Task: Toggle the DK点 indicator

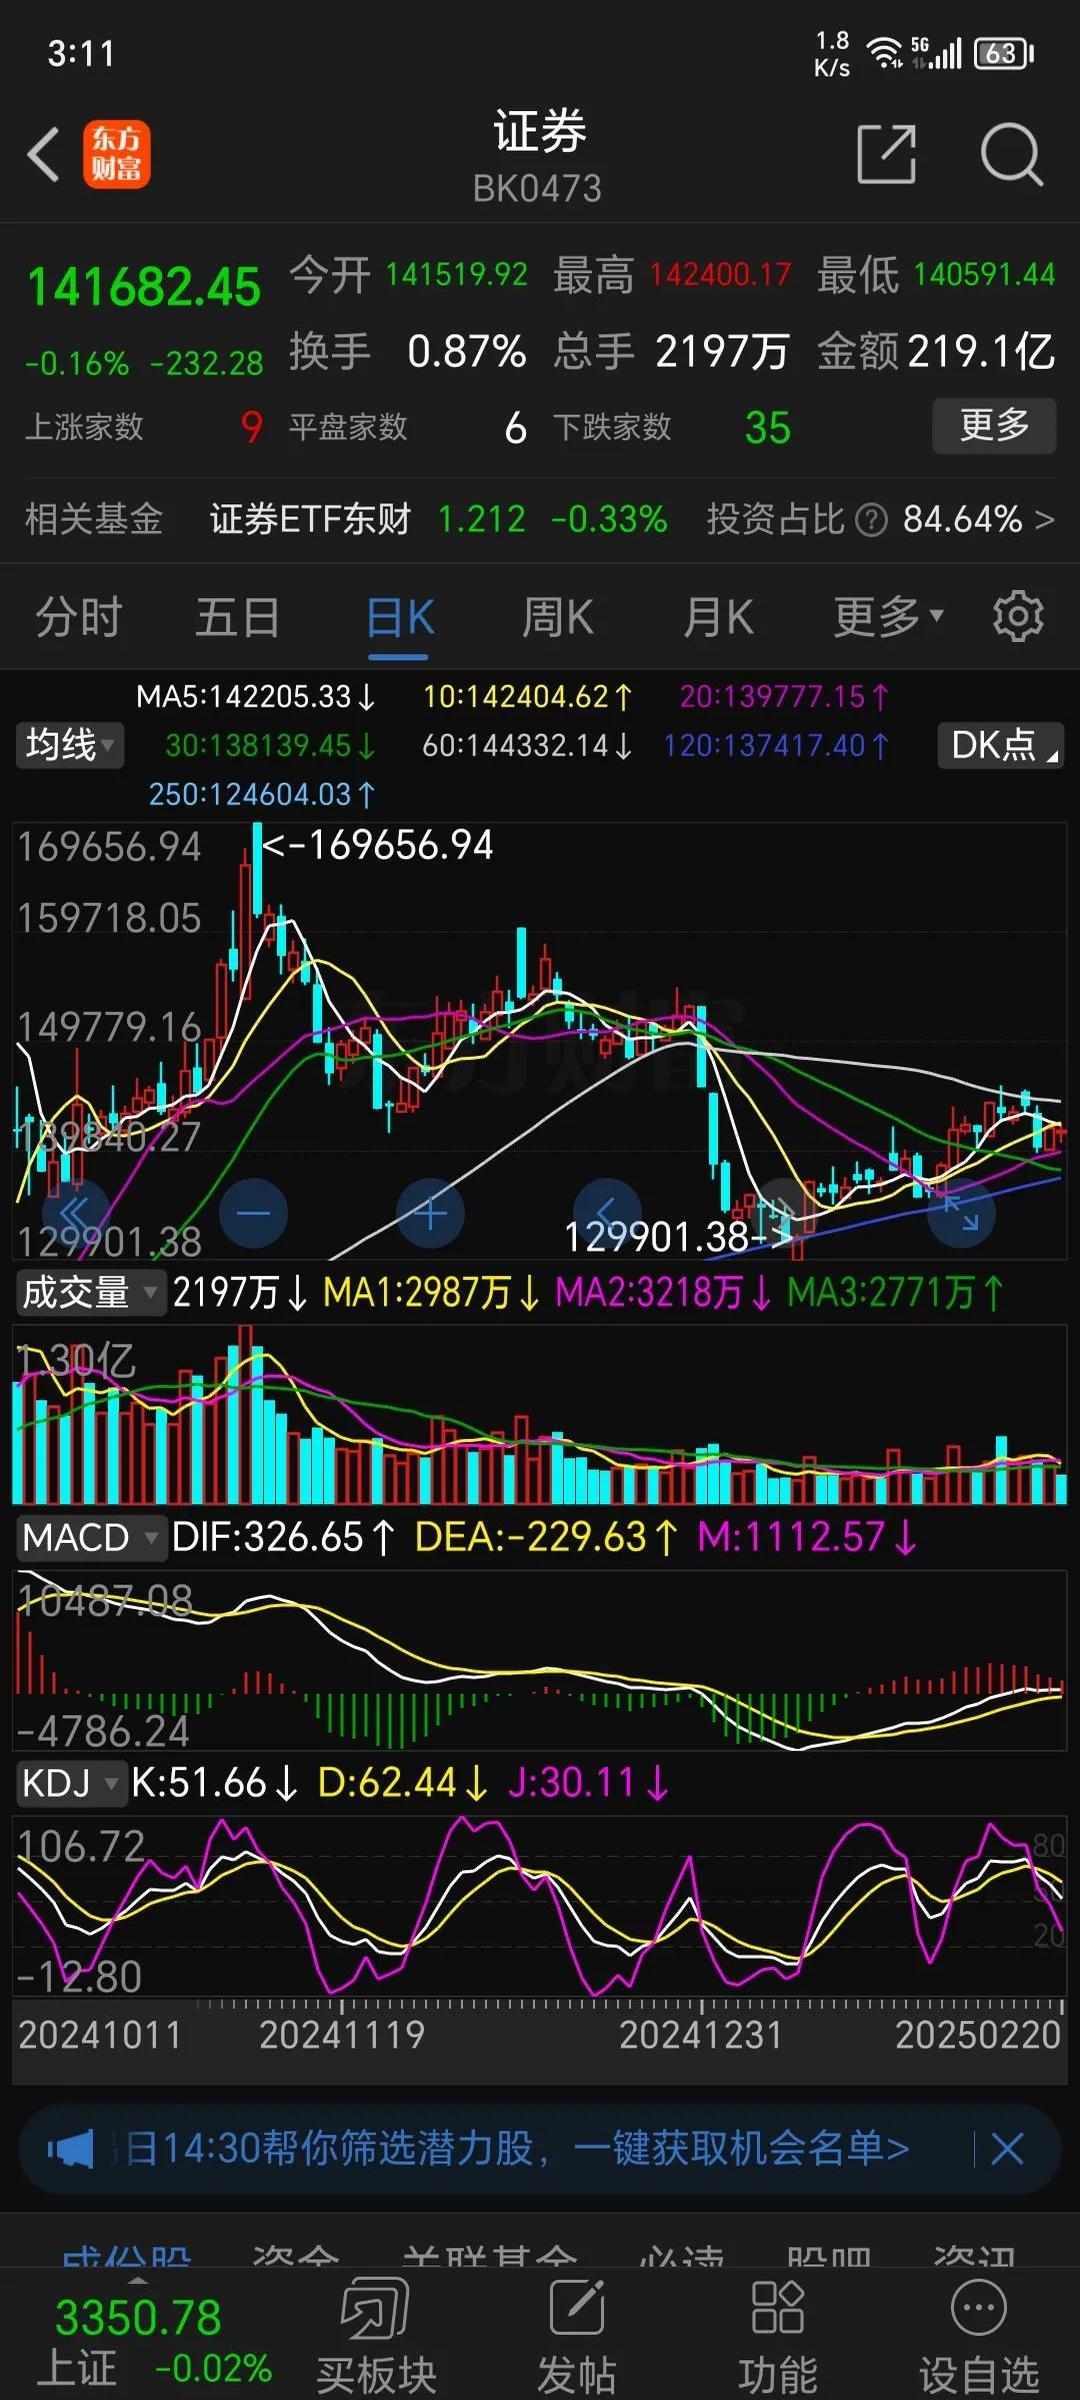Action: pyautogui.click(x=1000, y=745)
